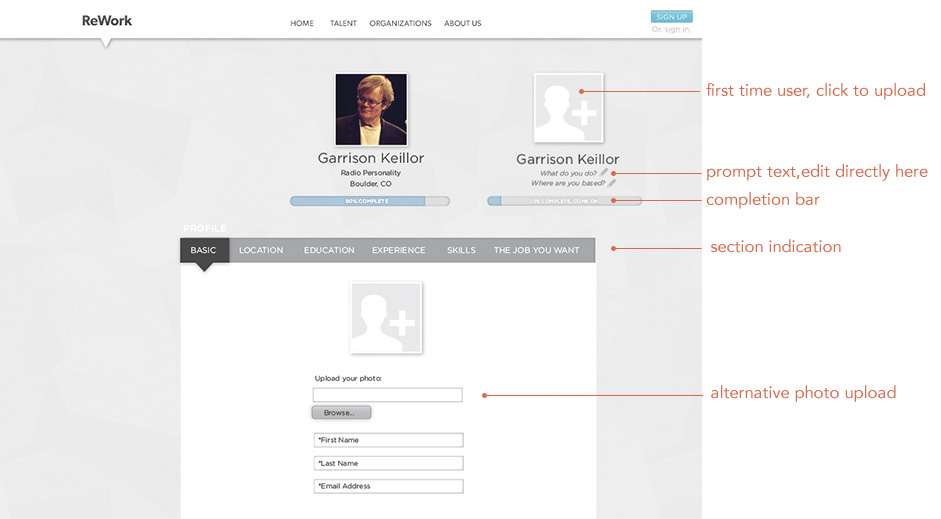Visit the About Us page

(463, 23)
